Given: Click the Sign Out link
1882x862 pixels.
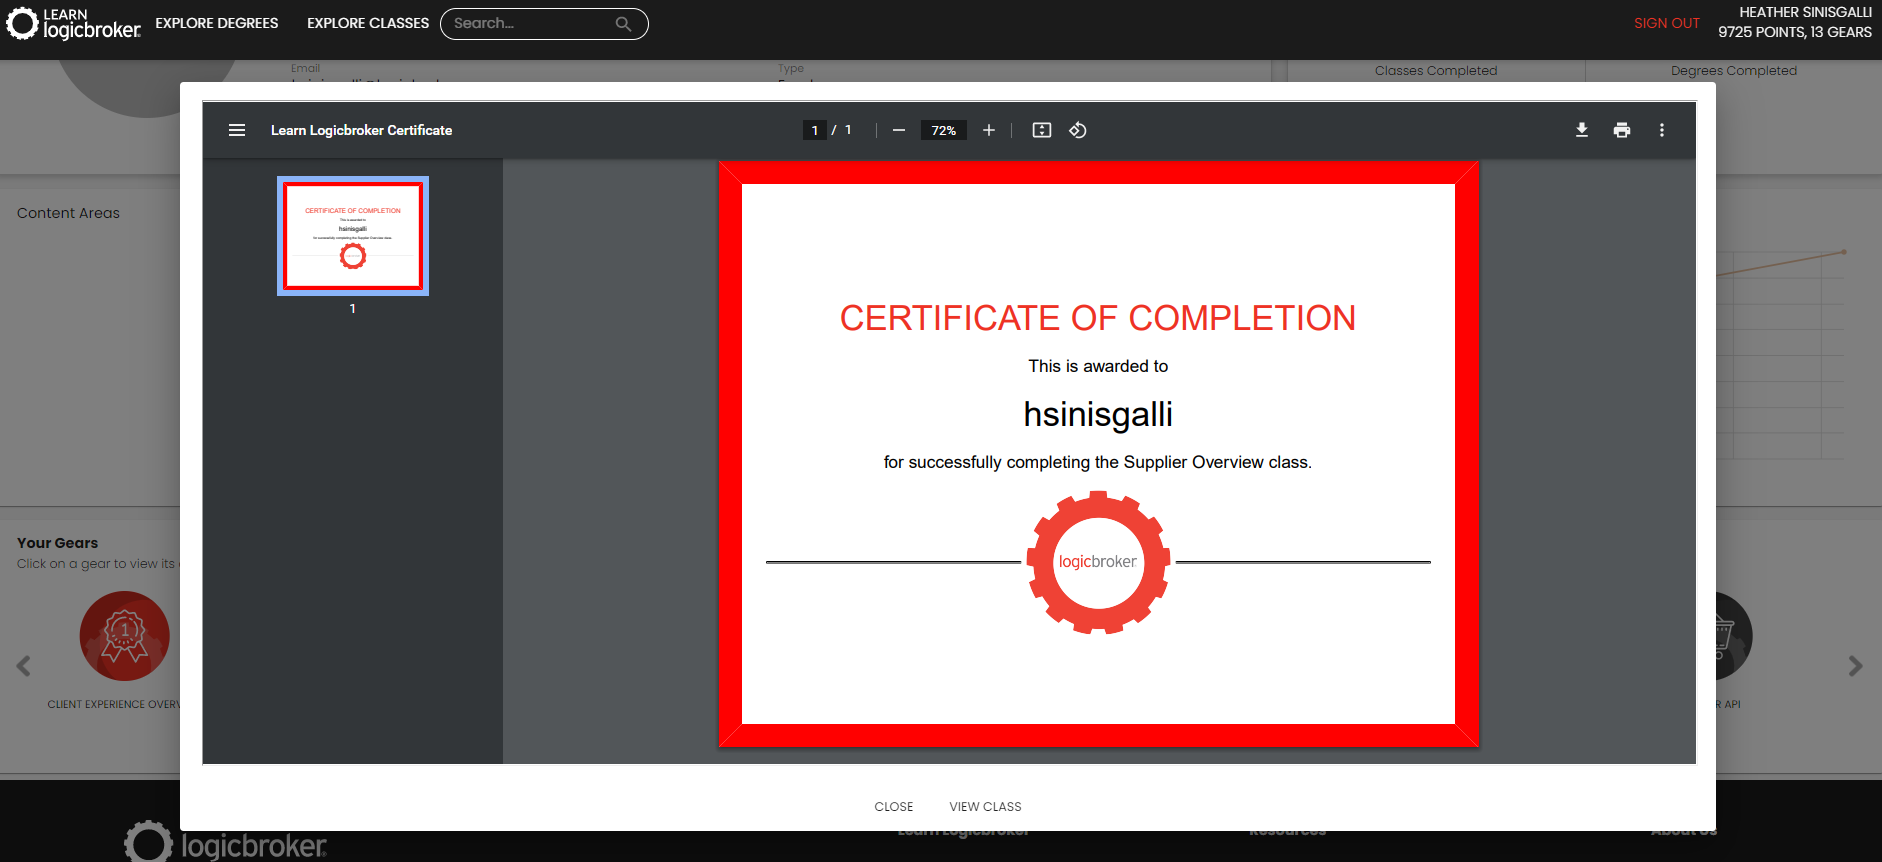Looking at the screenshot, I should pos(1666,23).
